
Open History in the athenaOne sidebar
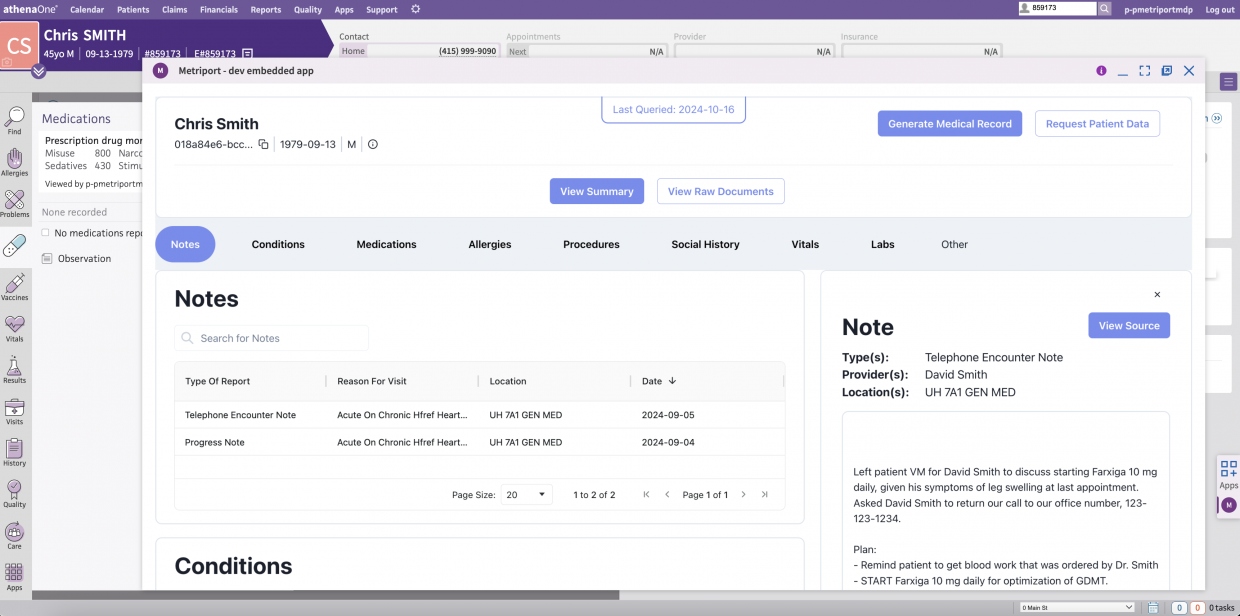pos(14,453)
